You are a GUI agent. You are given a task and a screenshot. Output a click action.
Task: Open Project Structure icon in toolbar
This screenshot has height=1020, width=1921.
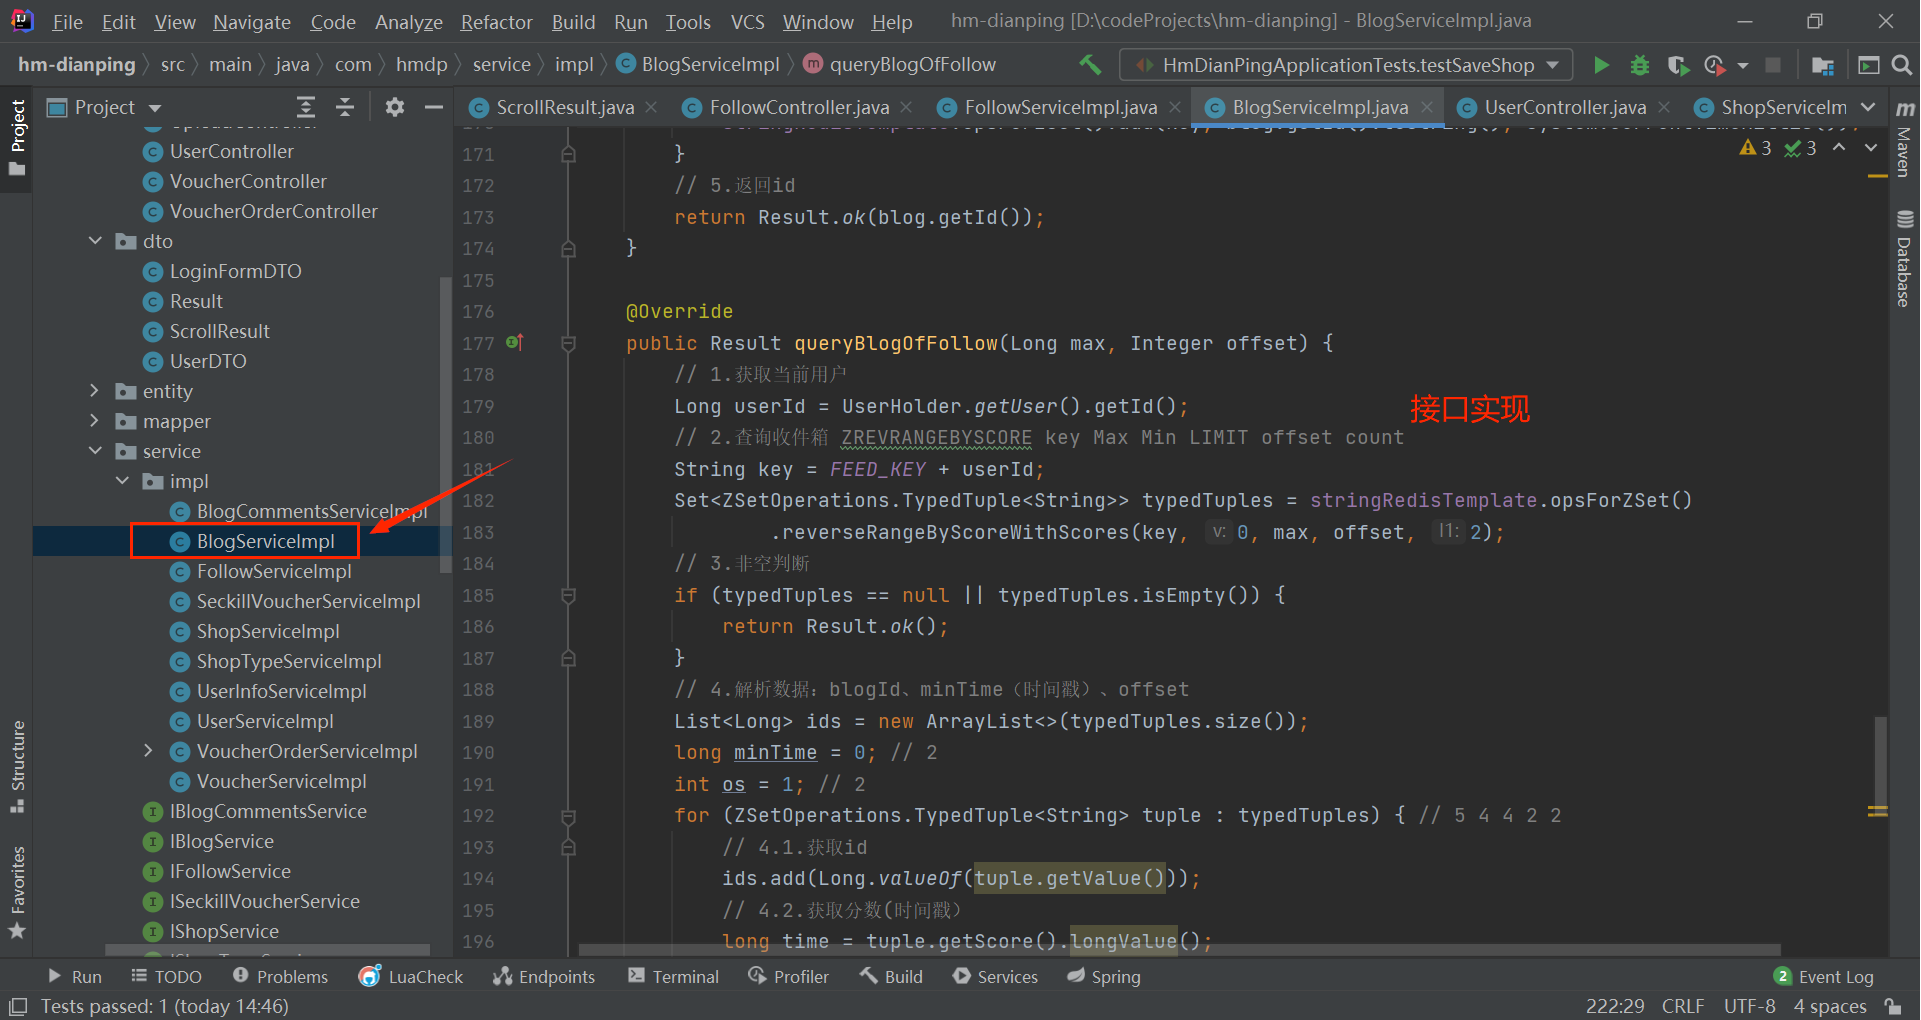tap(1823, 65)
